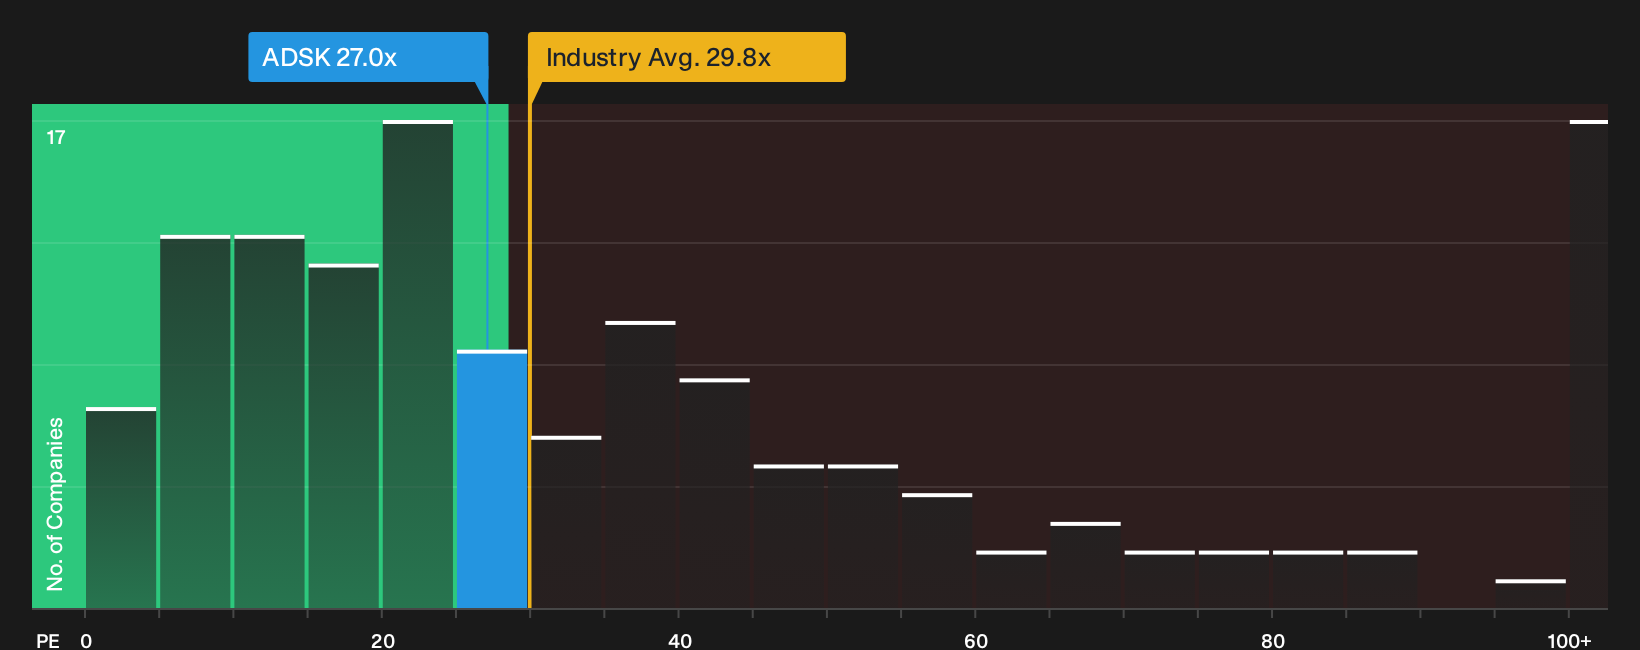1640x650 pixels.
Task: Click the axis label 100+
Action: [x=1569, y=640]
